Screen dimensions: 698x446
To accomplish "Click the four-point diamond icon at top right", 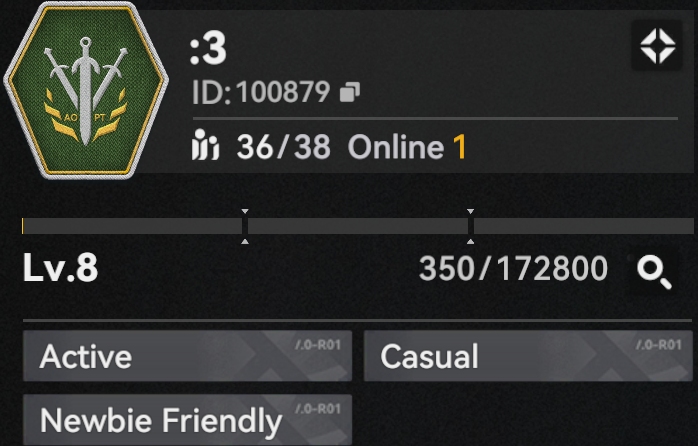I will pos(657,46).
